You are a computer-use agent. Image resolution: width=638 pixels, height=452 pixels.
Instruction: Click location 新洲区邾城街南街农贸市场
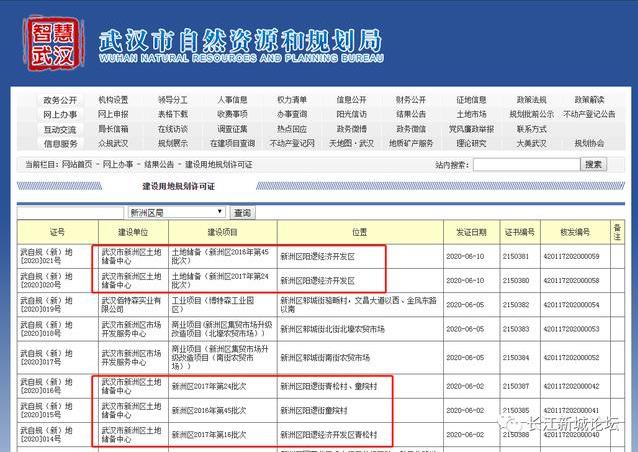(x=325, y=358)
